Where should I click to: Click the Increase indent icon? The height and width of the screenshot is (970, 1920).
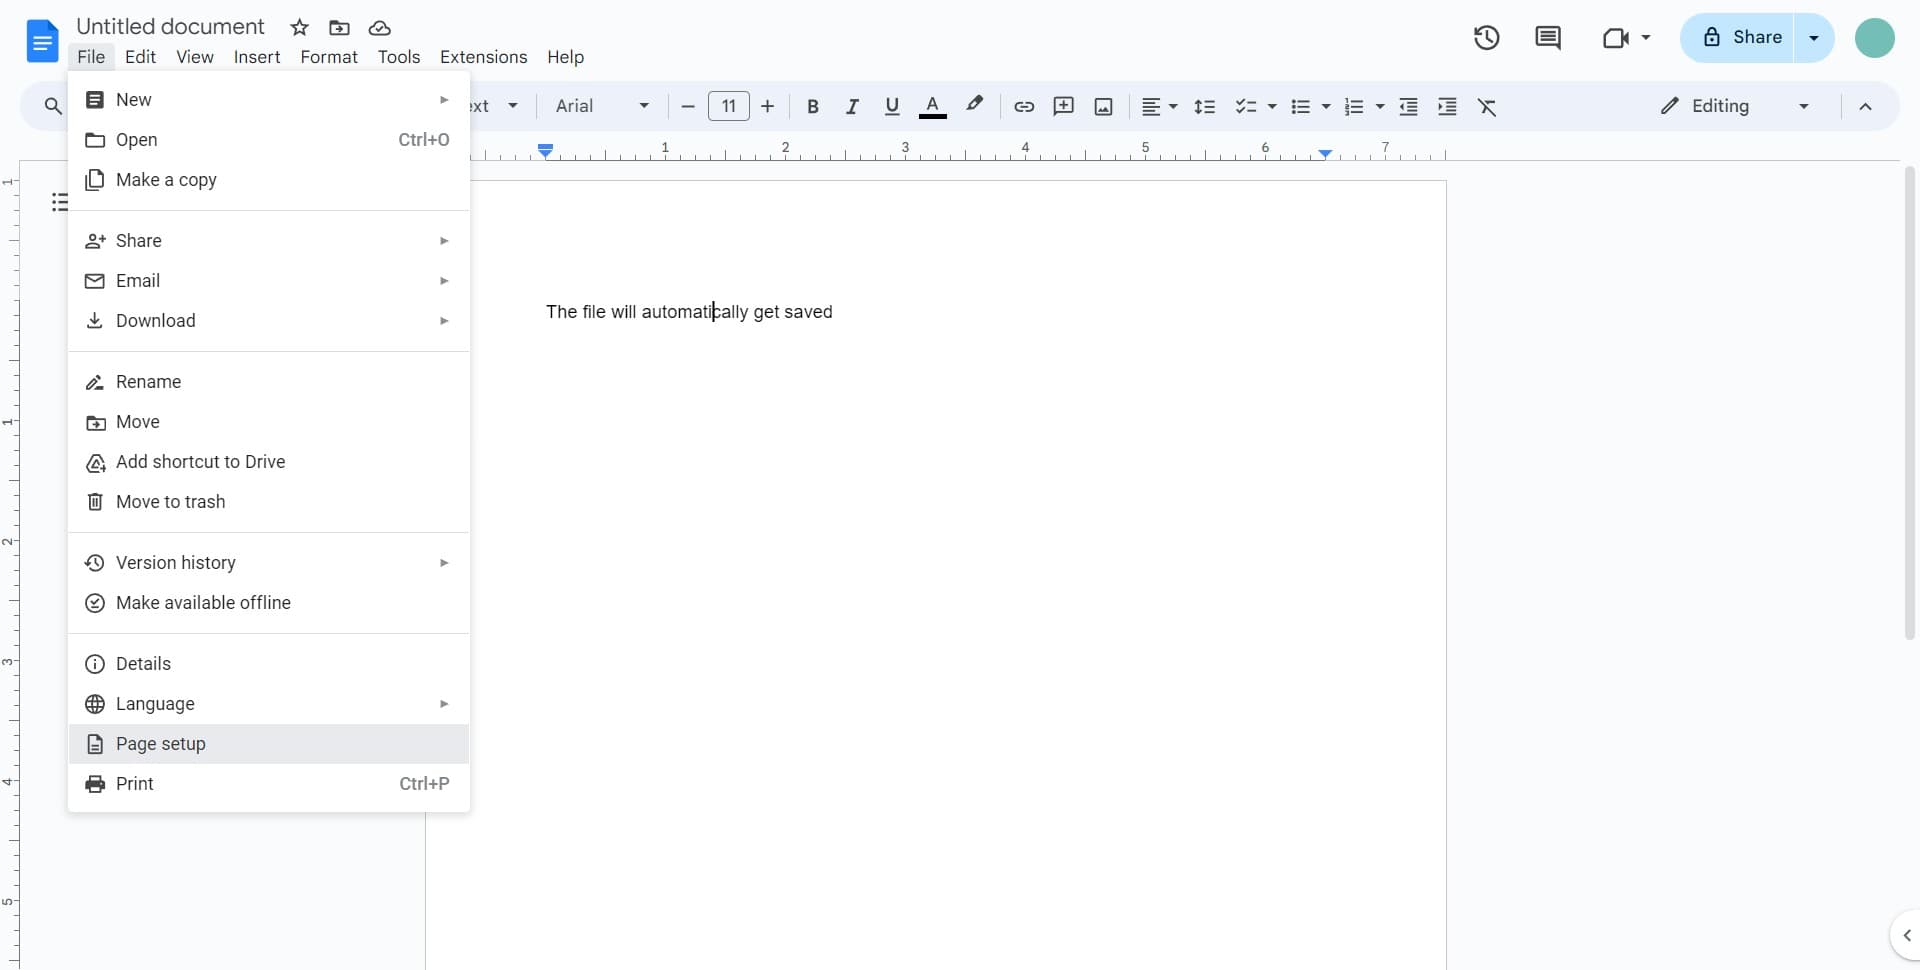click(x=1447, y=106)
